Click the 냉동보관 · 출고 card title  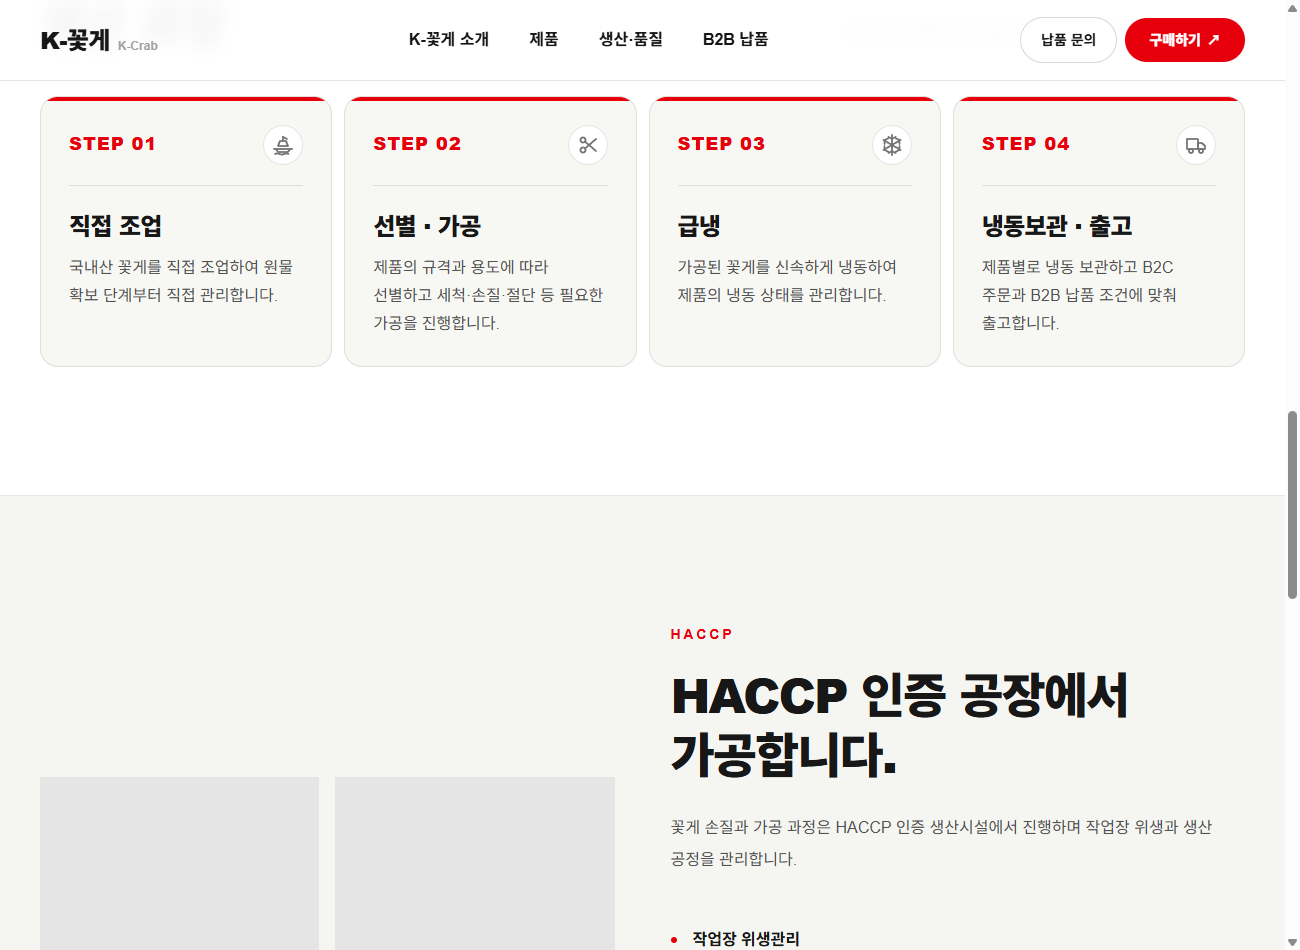coord(1057,226)
